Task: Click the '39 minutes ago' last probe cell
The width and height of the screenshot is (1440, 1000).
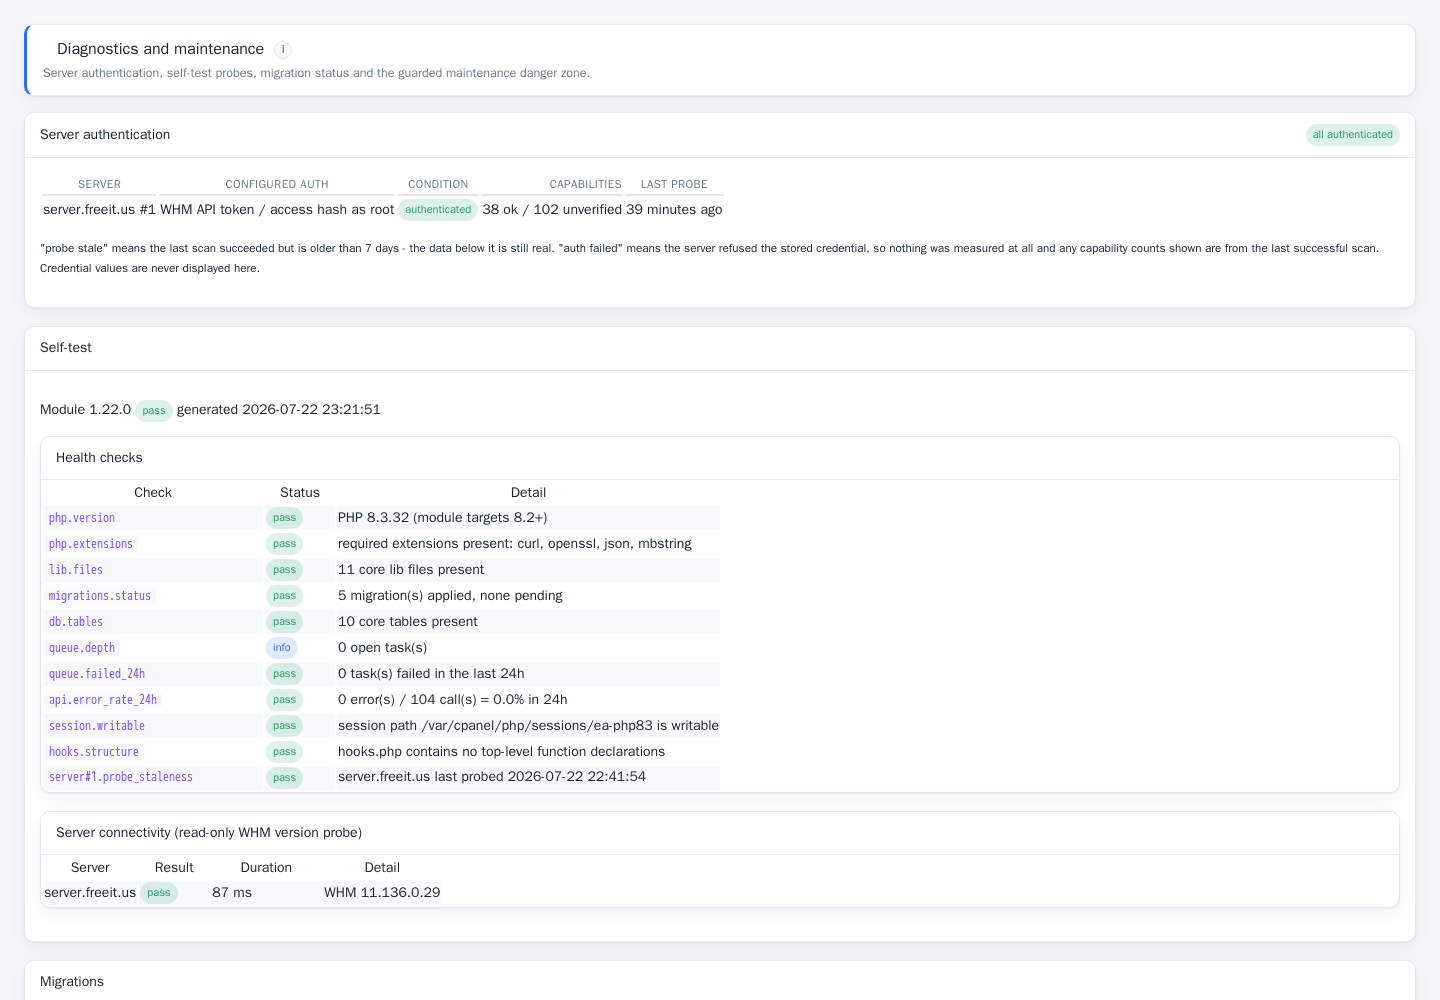Action: pyautogui.click(x=674, y=210)
